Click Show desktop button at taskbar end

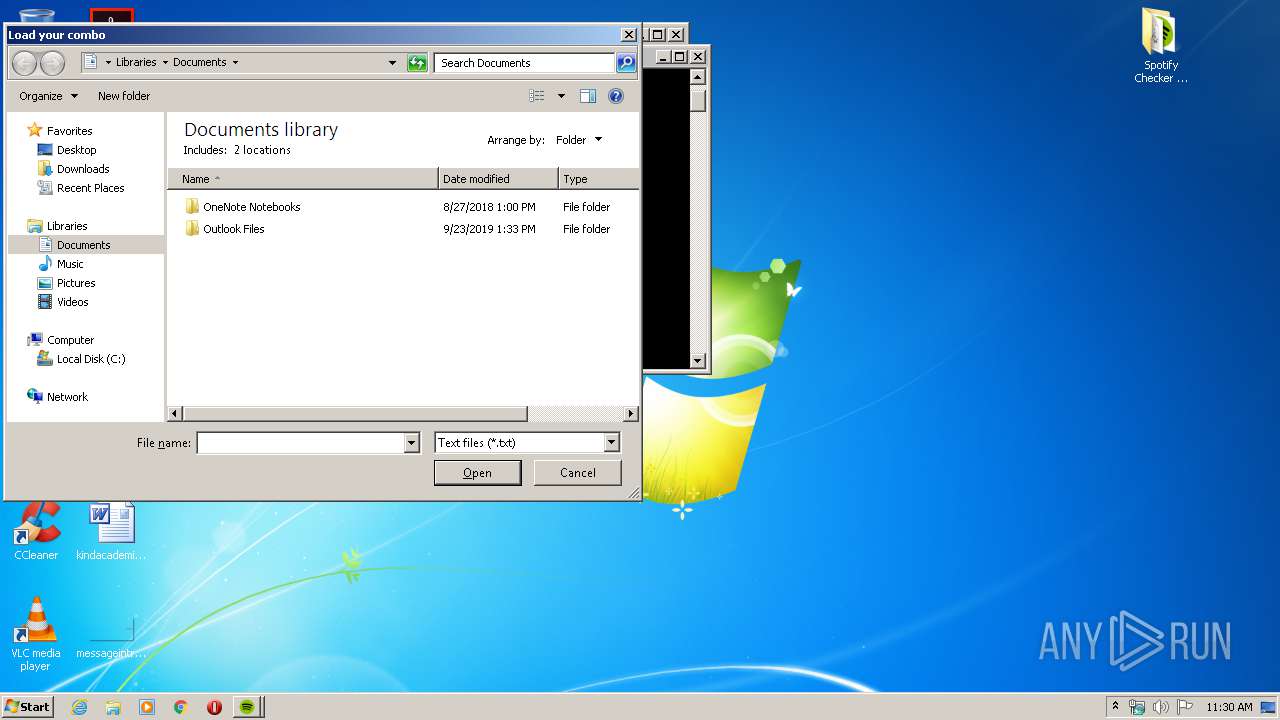click(1270, 707)
